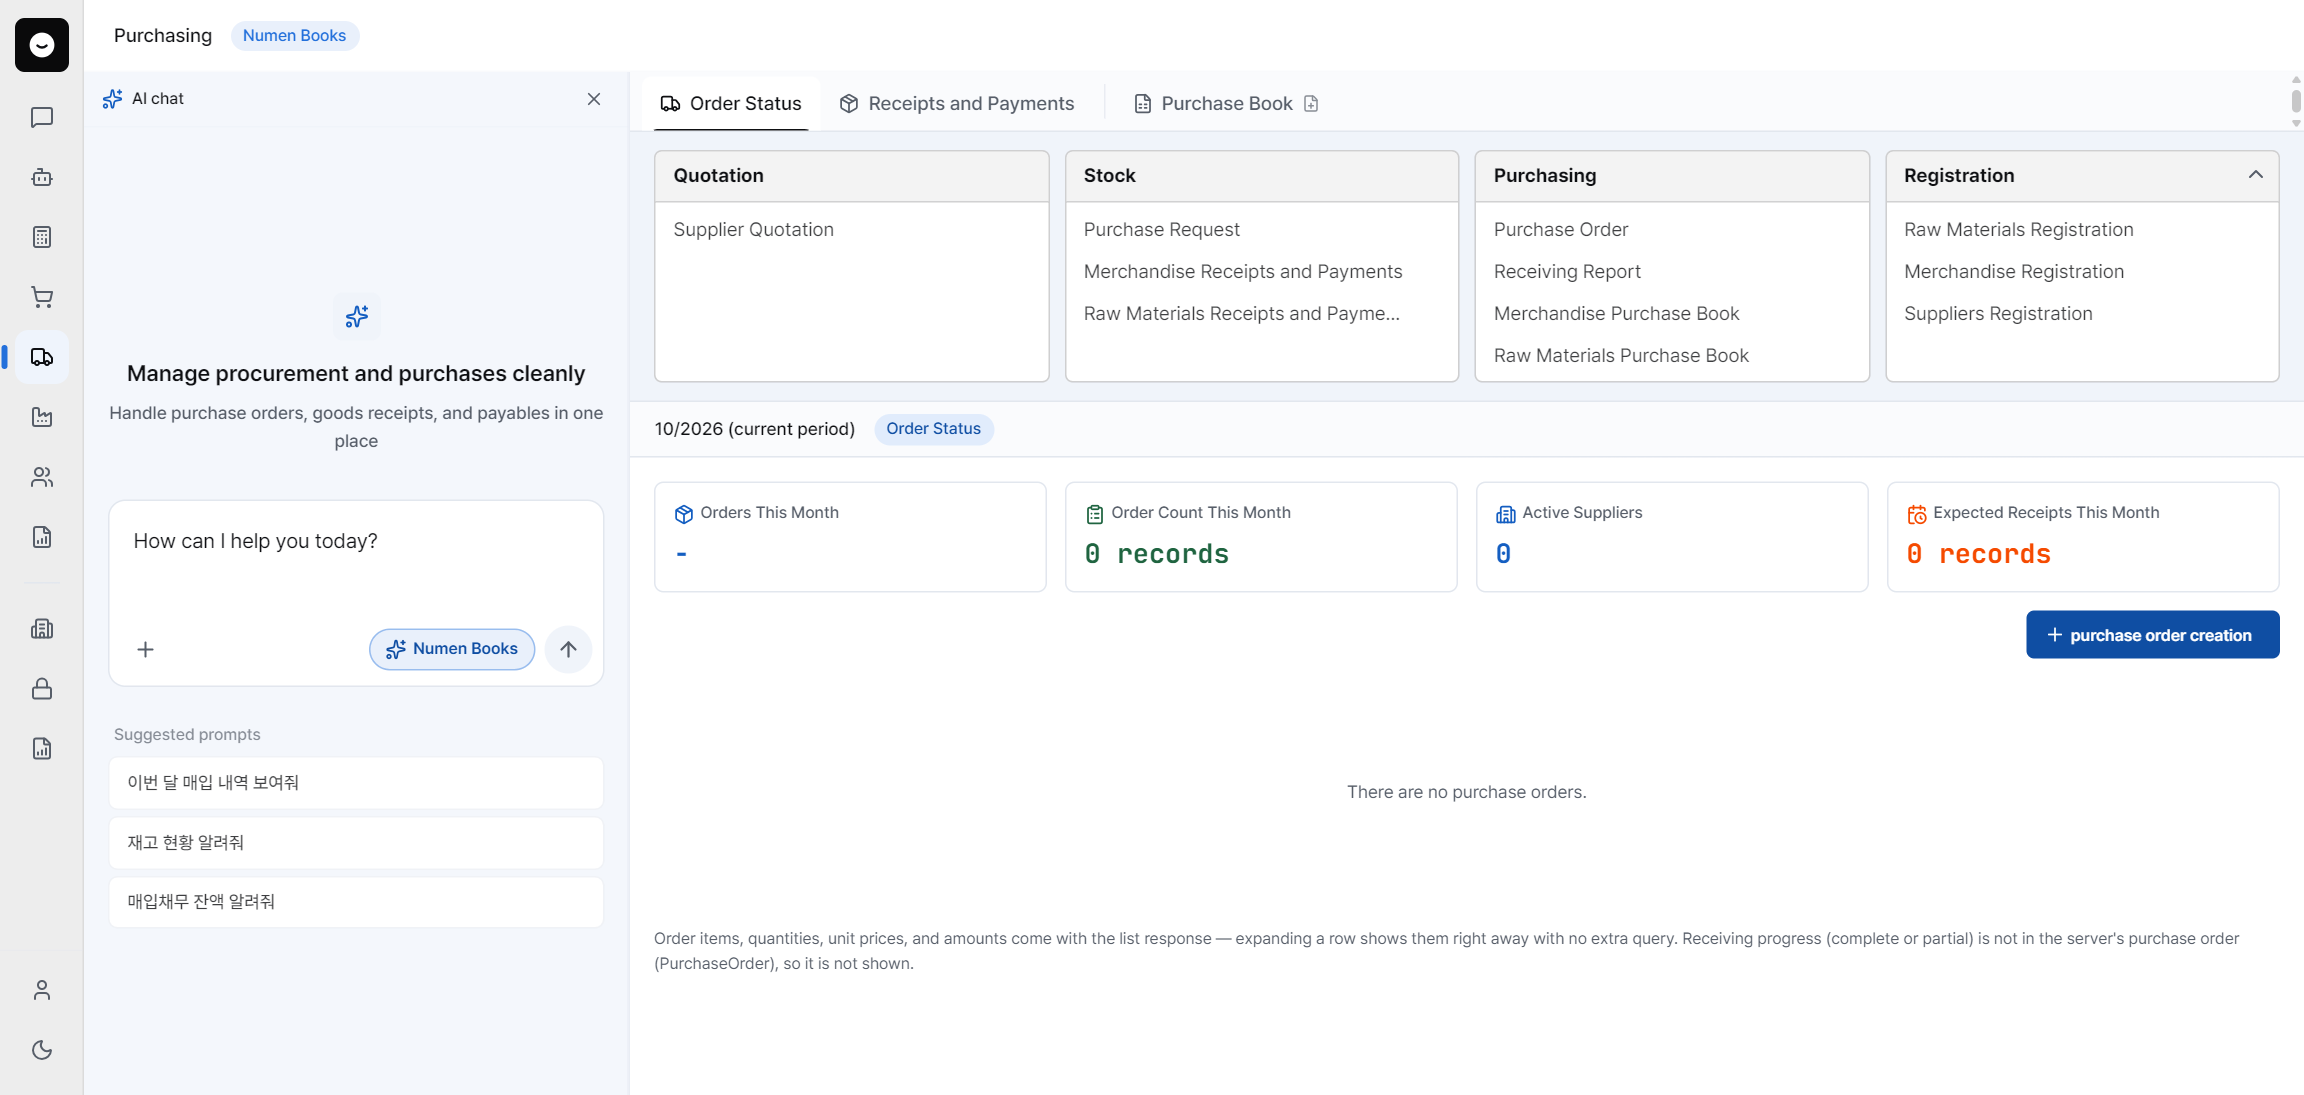Open the robot assistant sidebar icon
This screenshot has height=1095, width=2304.
(42, 177)
